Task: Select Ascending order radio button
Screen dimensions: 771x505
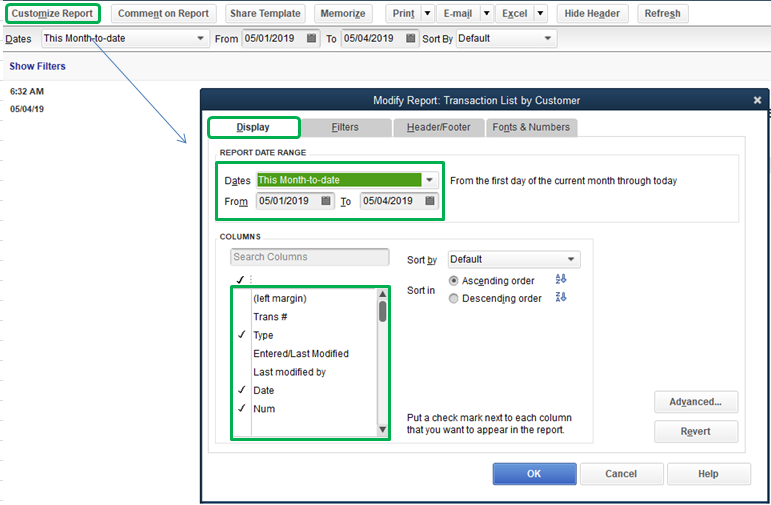Action: click(453, 281)
